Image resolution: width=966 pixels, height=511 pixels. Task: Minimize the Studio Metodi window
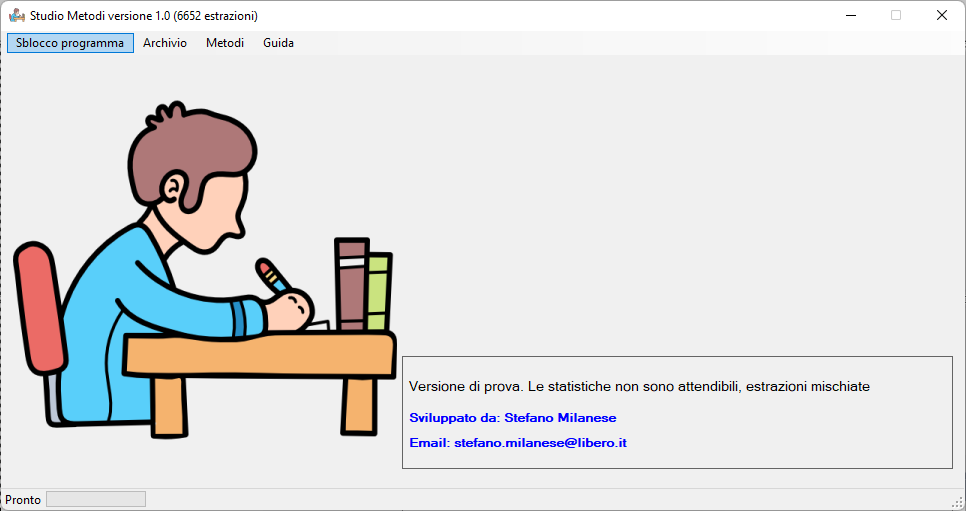[x=851, y=15]
